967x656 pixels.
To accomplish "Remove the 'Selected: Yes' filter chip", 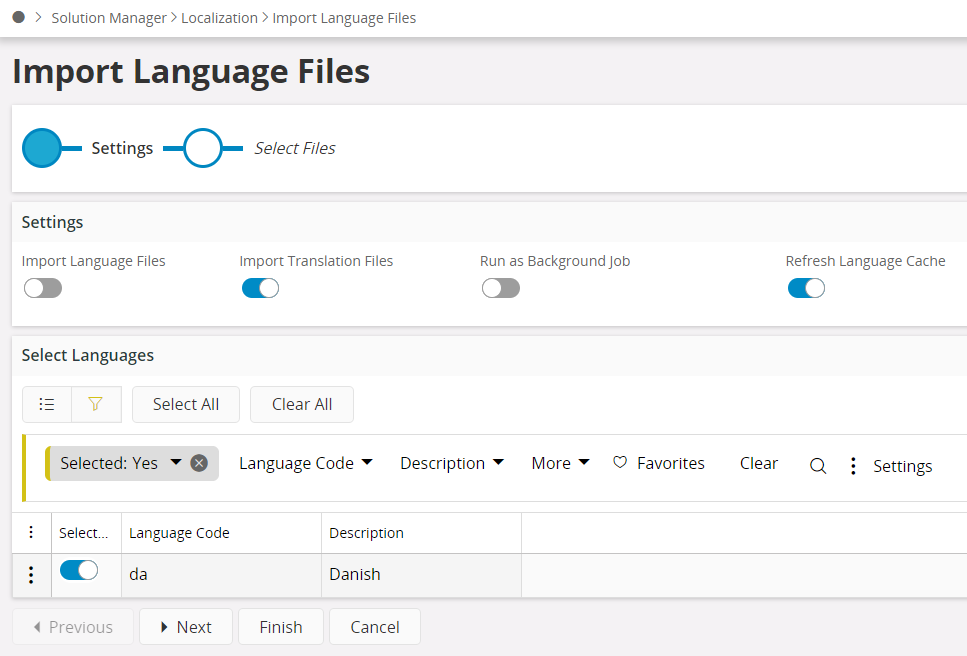I will pyautogui.click(x=199, y=463).
